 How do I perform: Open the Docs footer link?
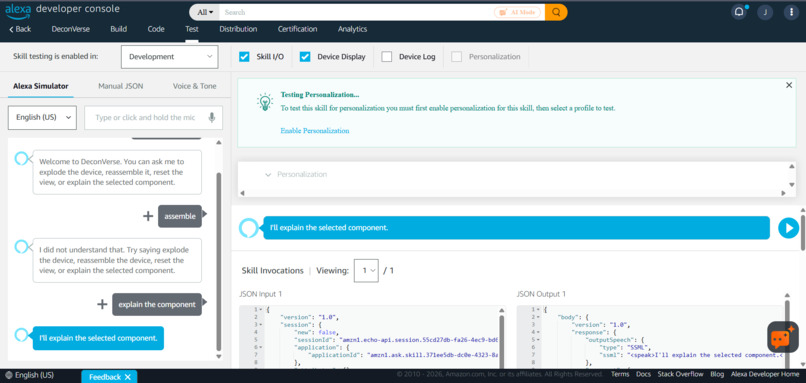click(643, 374)
